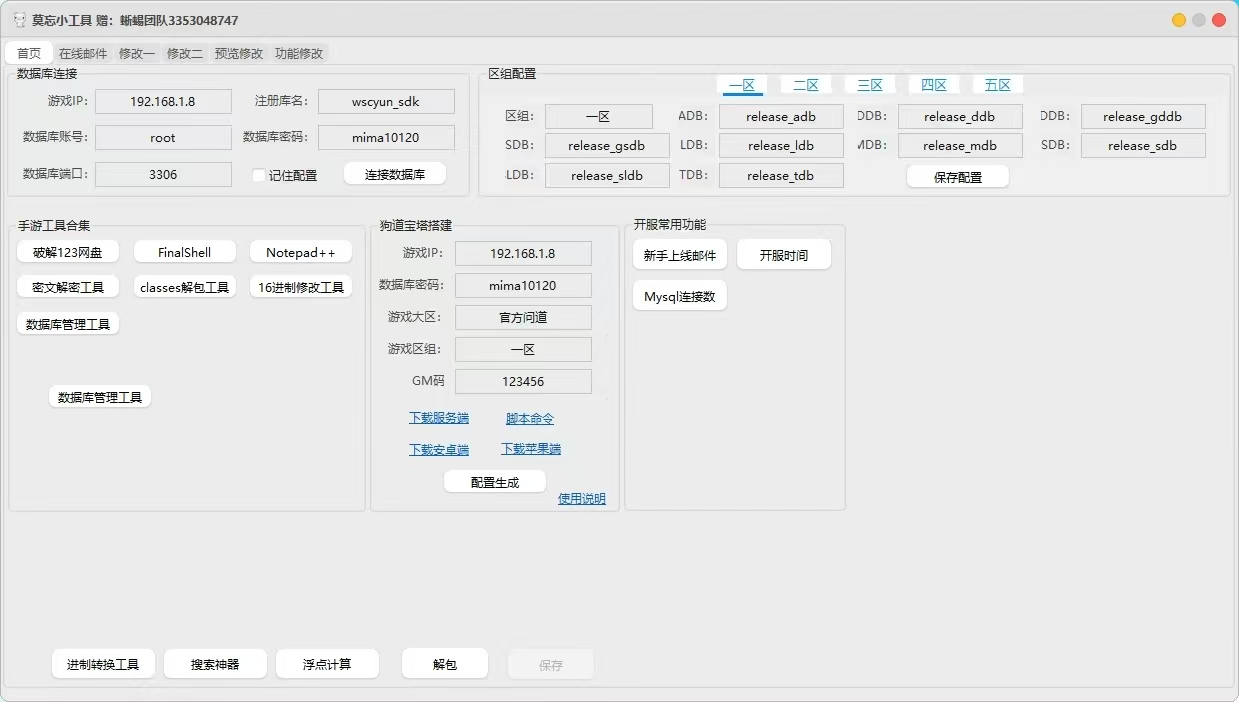Click the 使用说明 link
1239x702 pixels.
[x=581, y=499]
